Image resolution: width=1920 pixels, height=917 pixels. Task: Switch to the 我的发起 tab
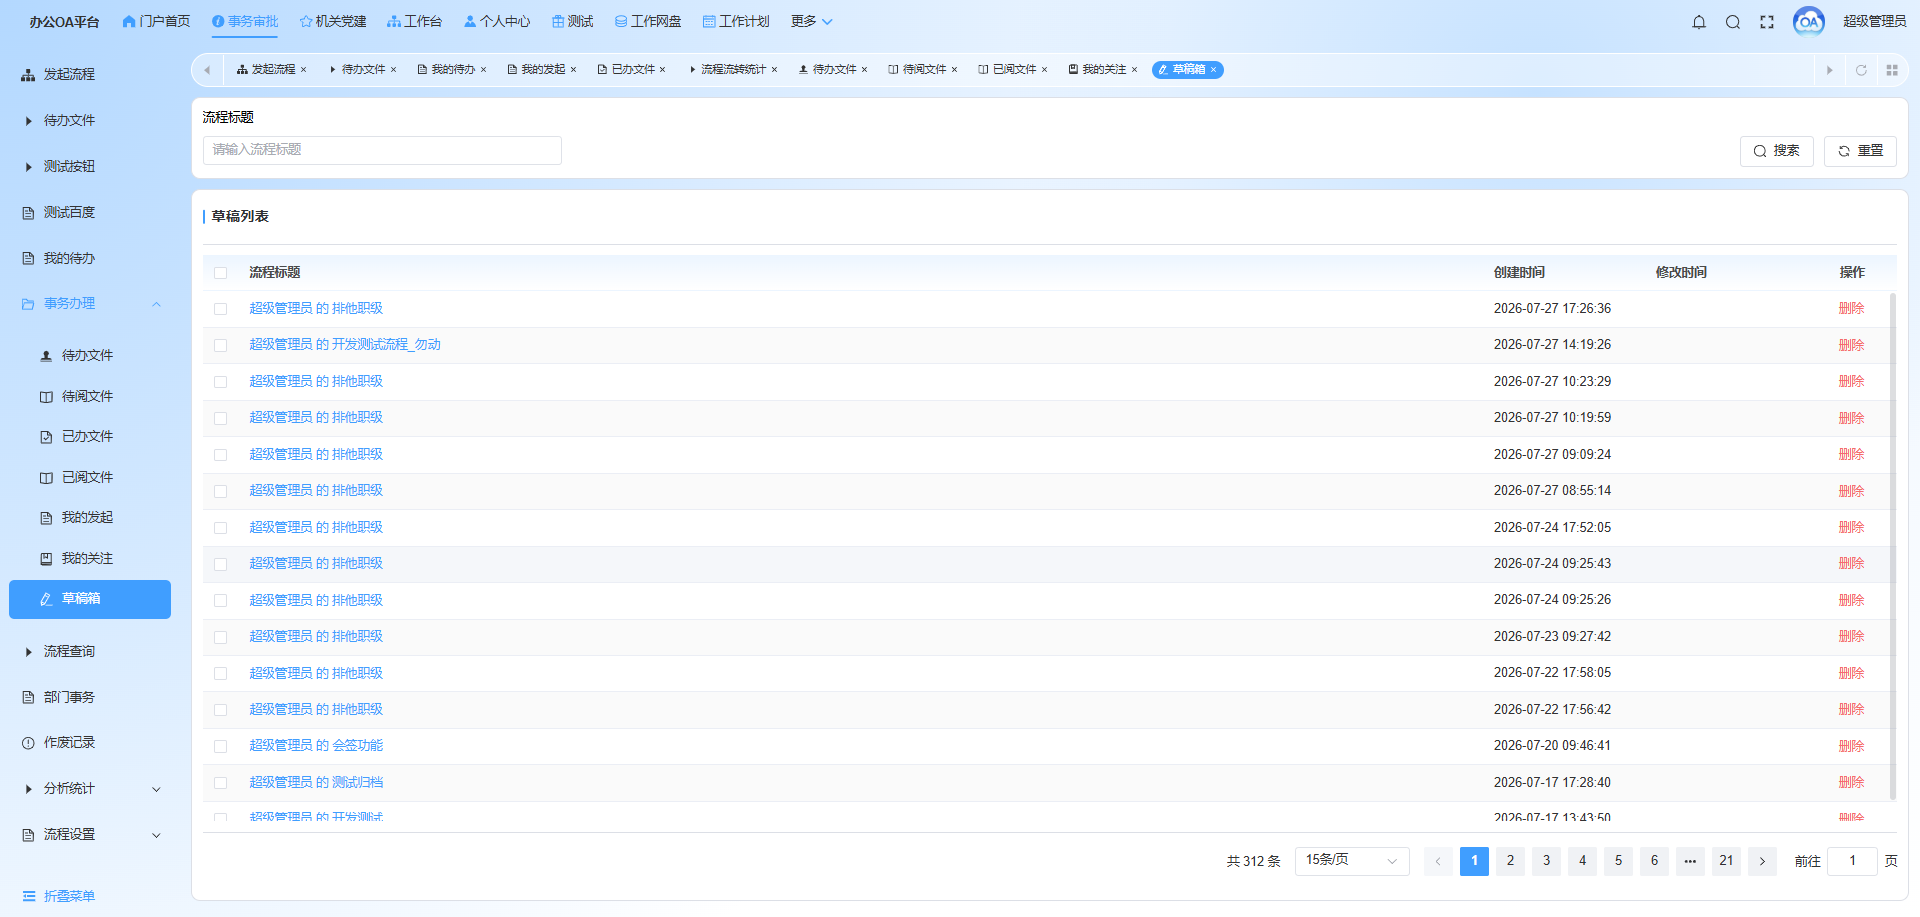pyautogui.click(x=542, y=70)
